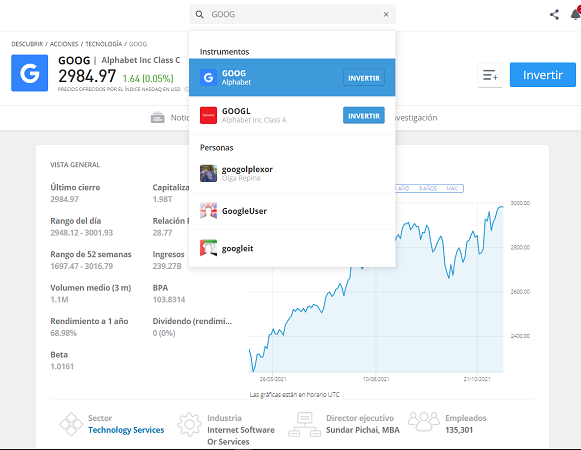Click the Volumen medio value 1.1M
The height and width of the screenshot is (450, 581).
click(x=59, y=300)
